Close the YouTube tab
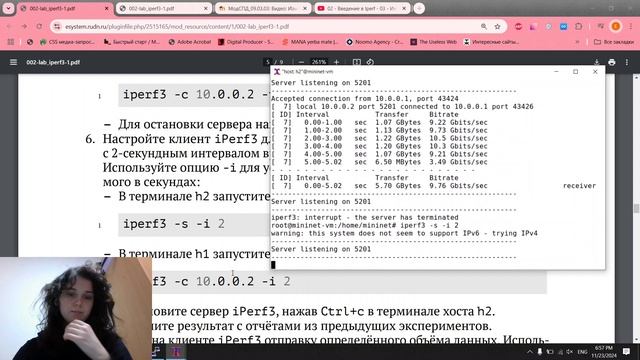640x360 pixels. pyautogui.click(x=404, y=8)
